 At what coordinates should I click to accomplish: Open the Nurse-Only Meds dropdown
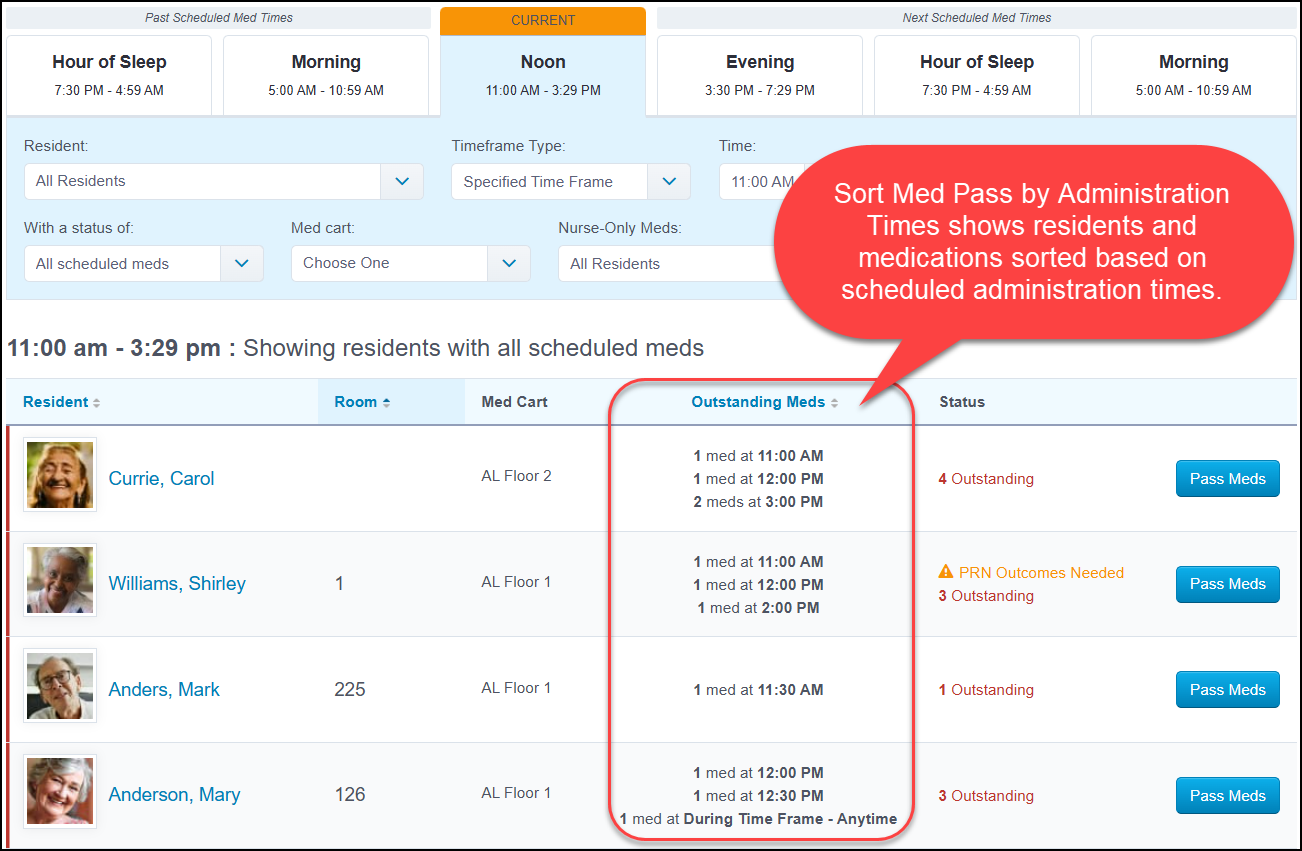[668, 264]
